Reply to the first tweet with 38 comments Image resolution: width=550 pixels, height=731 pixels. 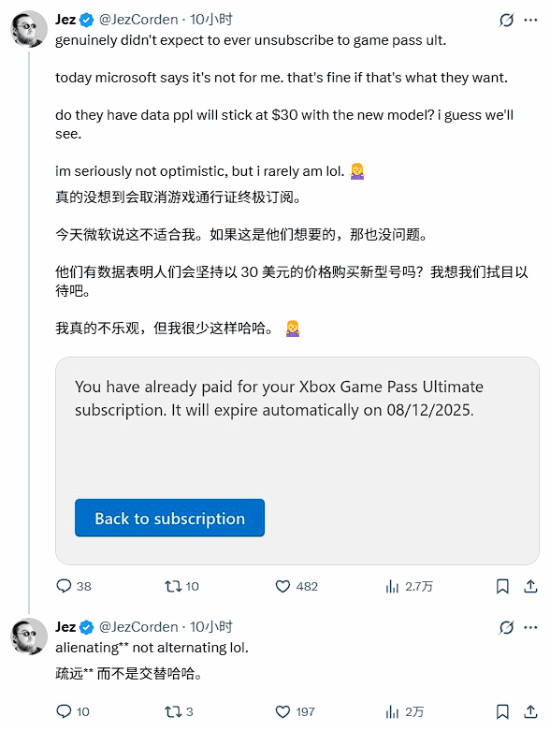tap(73, 586)
